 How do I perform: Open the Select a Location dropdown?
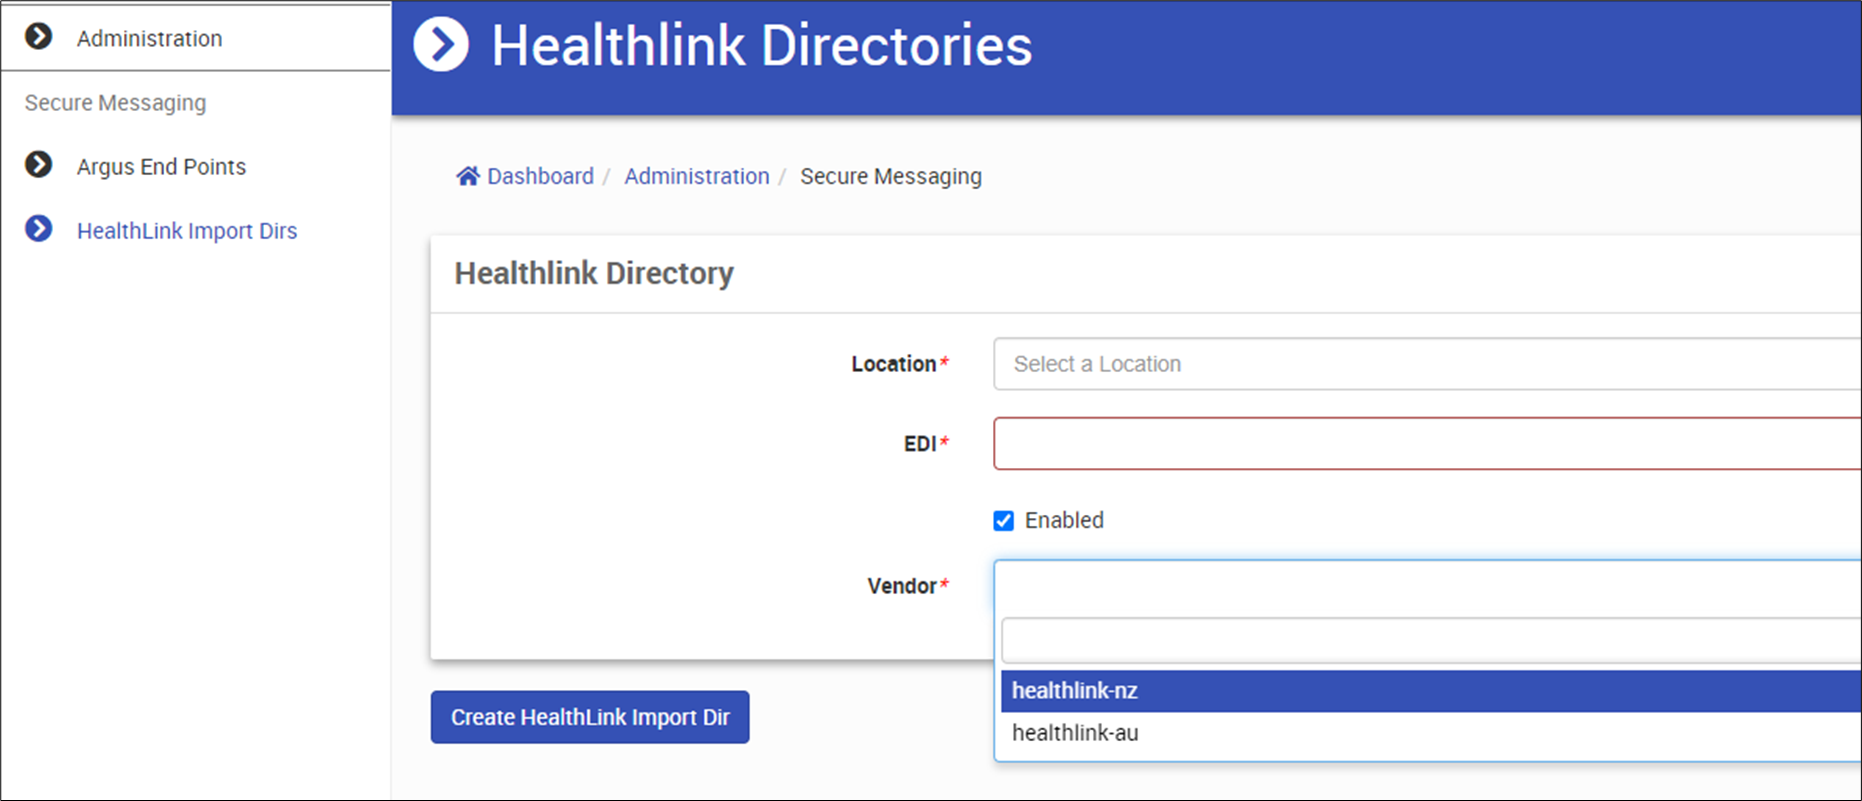coord(1427,364)
